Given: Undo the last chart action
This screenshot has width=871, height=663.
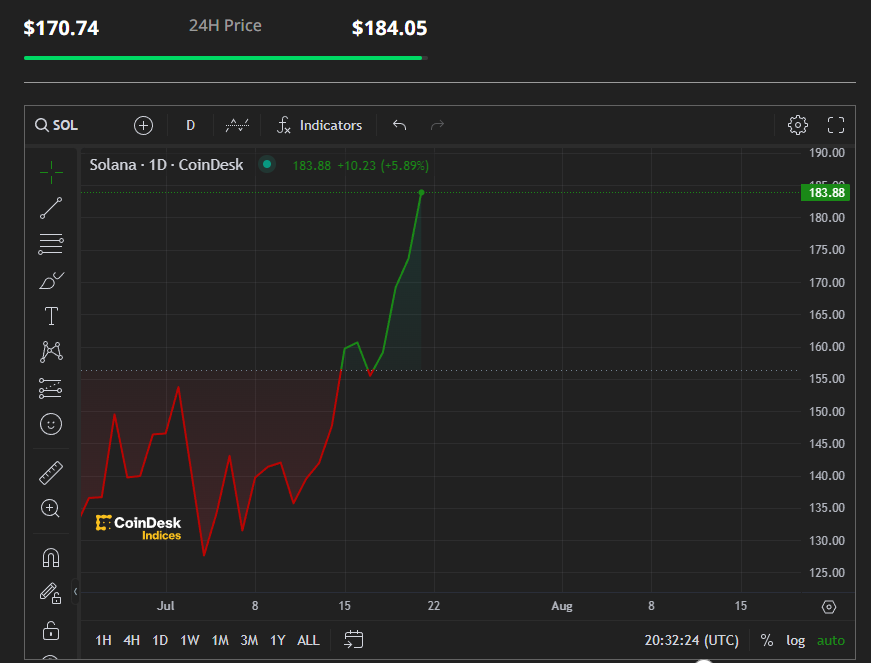Looking at the screenshot, I should [x=399, y=125].
